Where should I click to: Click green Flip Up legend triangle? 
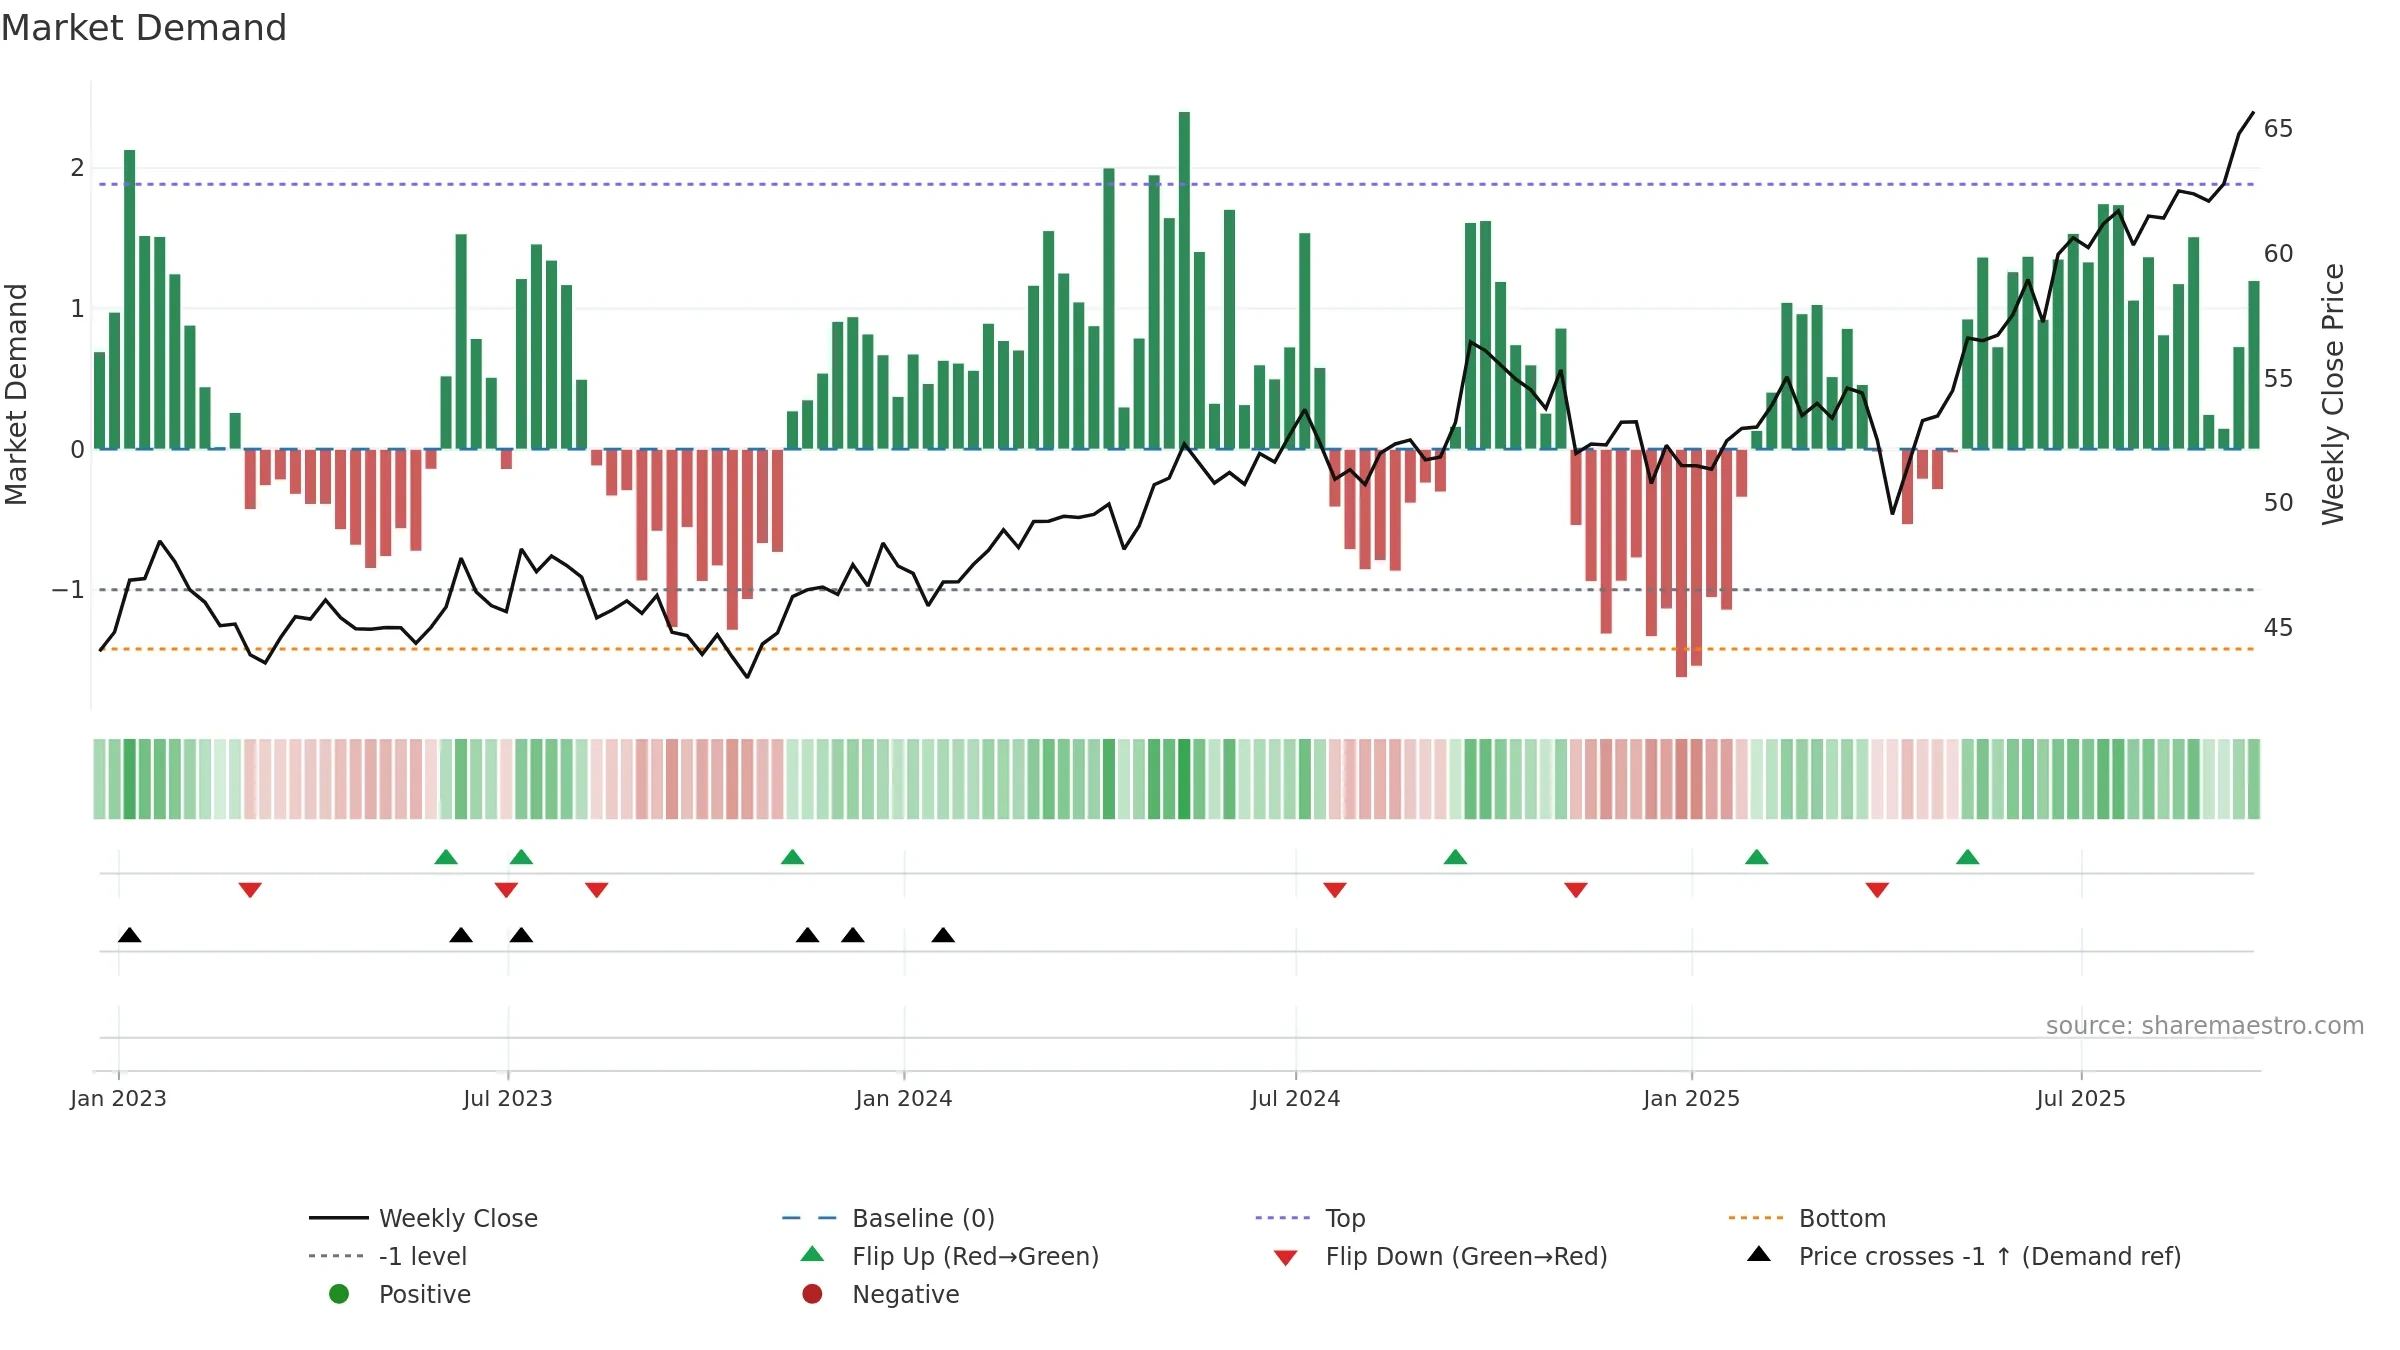[x=813, y=1254]
